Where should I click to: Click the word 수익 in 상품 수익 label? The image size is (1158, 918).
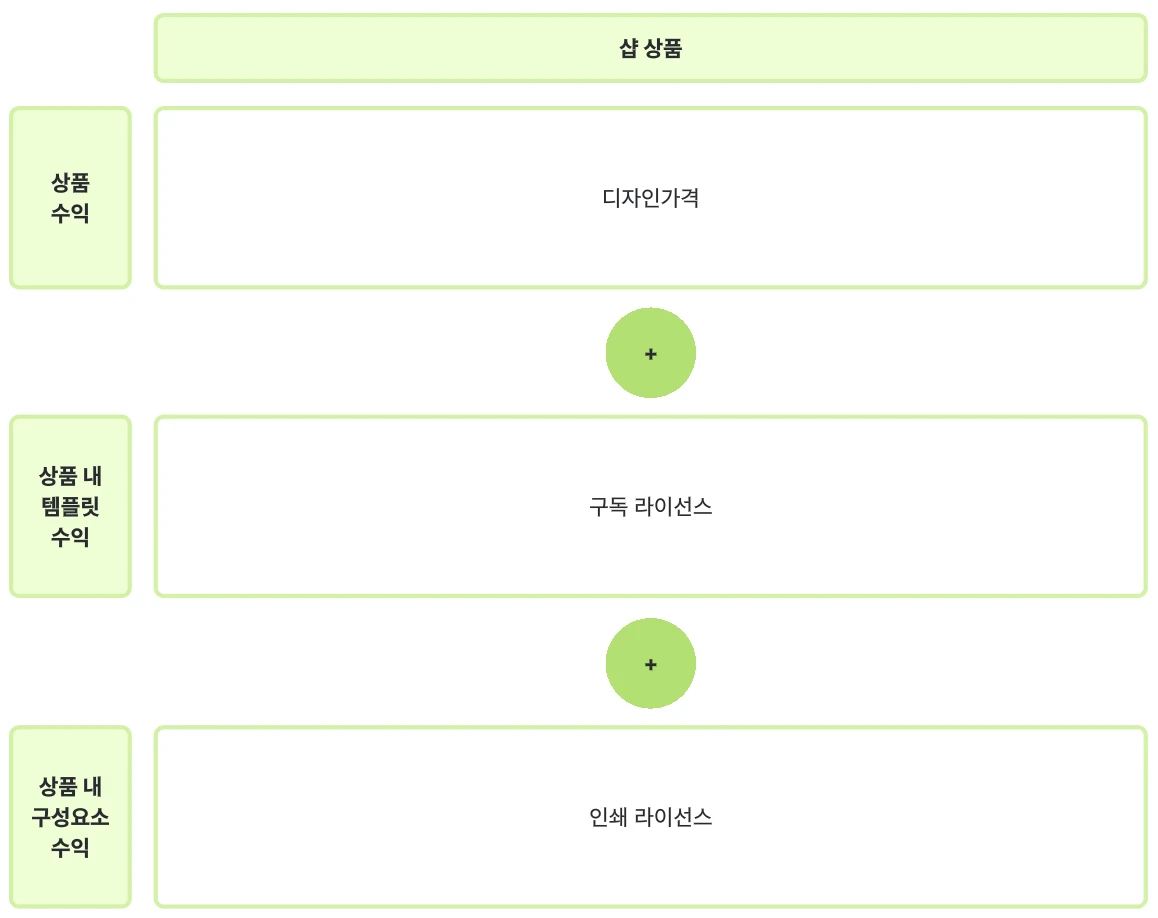(x=70, y=213)
